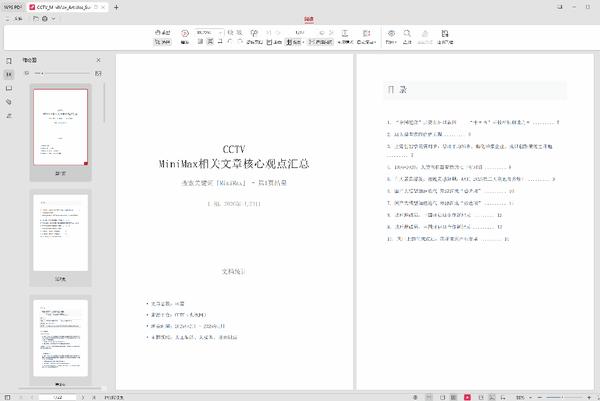Open the bookmarks panel icon in sidebar
Viewport: 600px width, 401px height.
click(8, 61)
